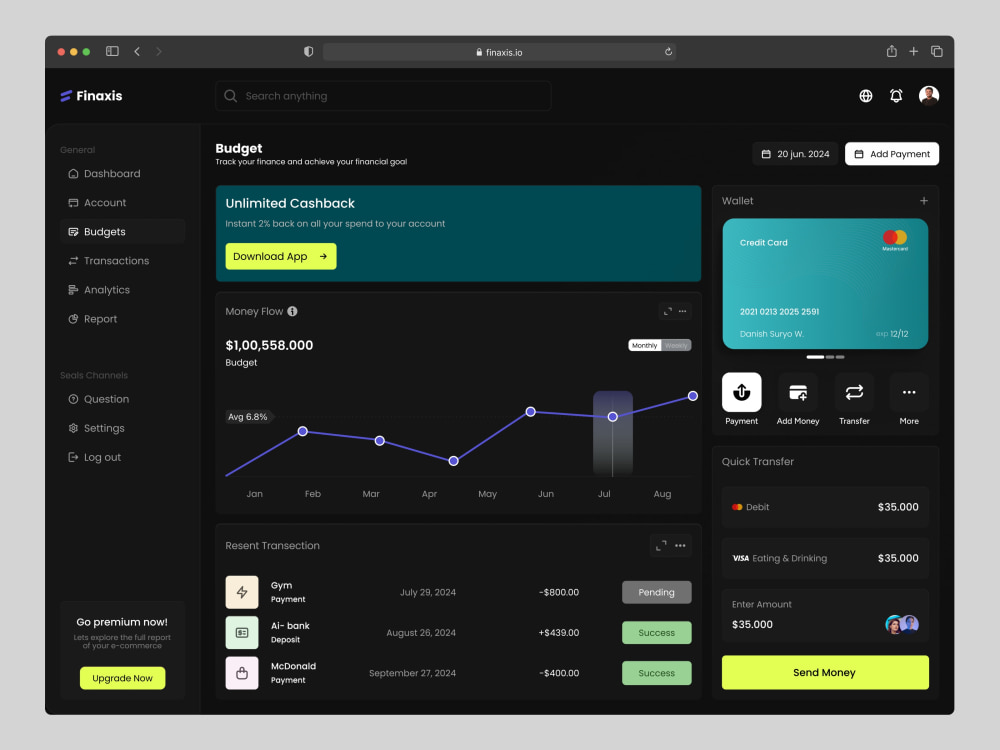Click Pending status on Gym row

click(x=656, y=592)
